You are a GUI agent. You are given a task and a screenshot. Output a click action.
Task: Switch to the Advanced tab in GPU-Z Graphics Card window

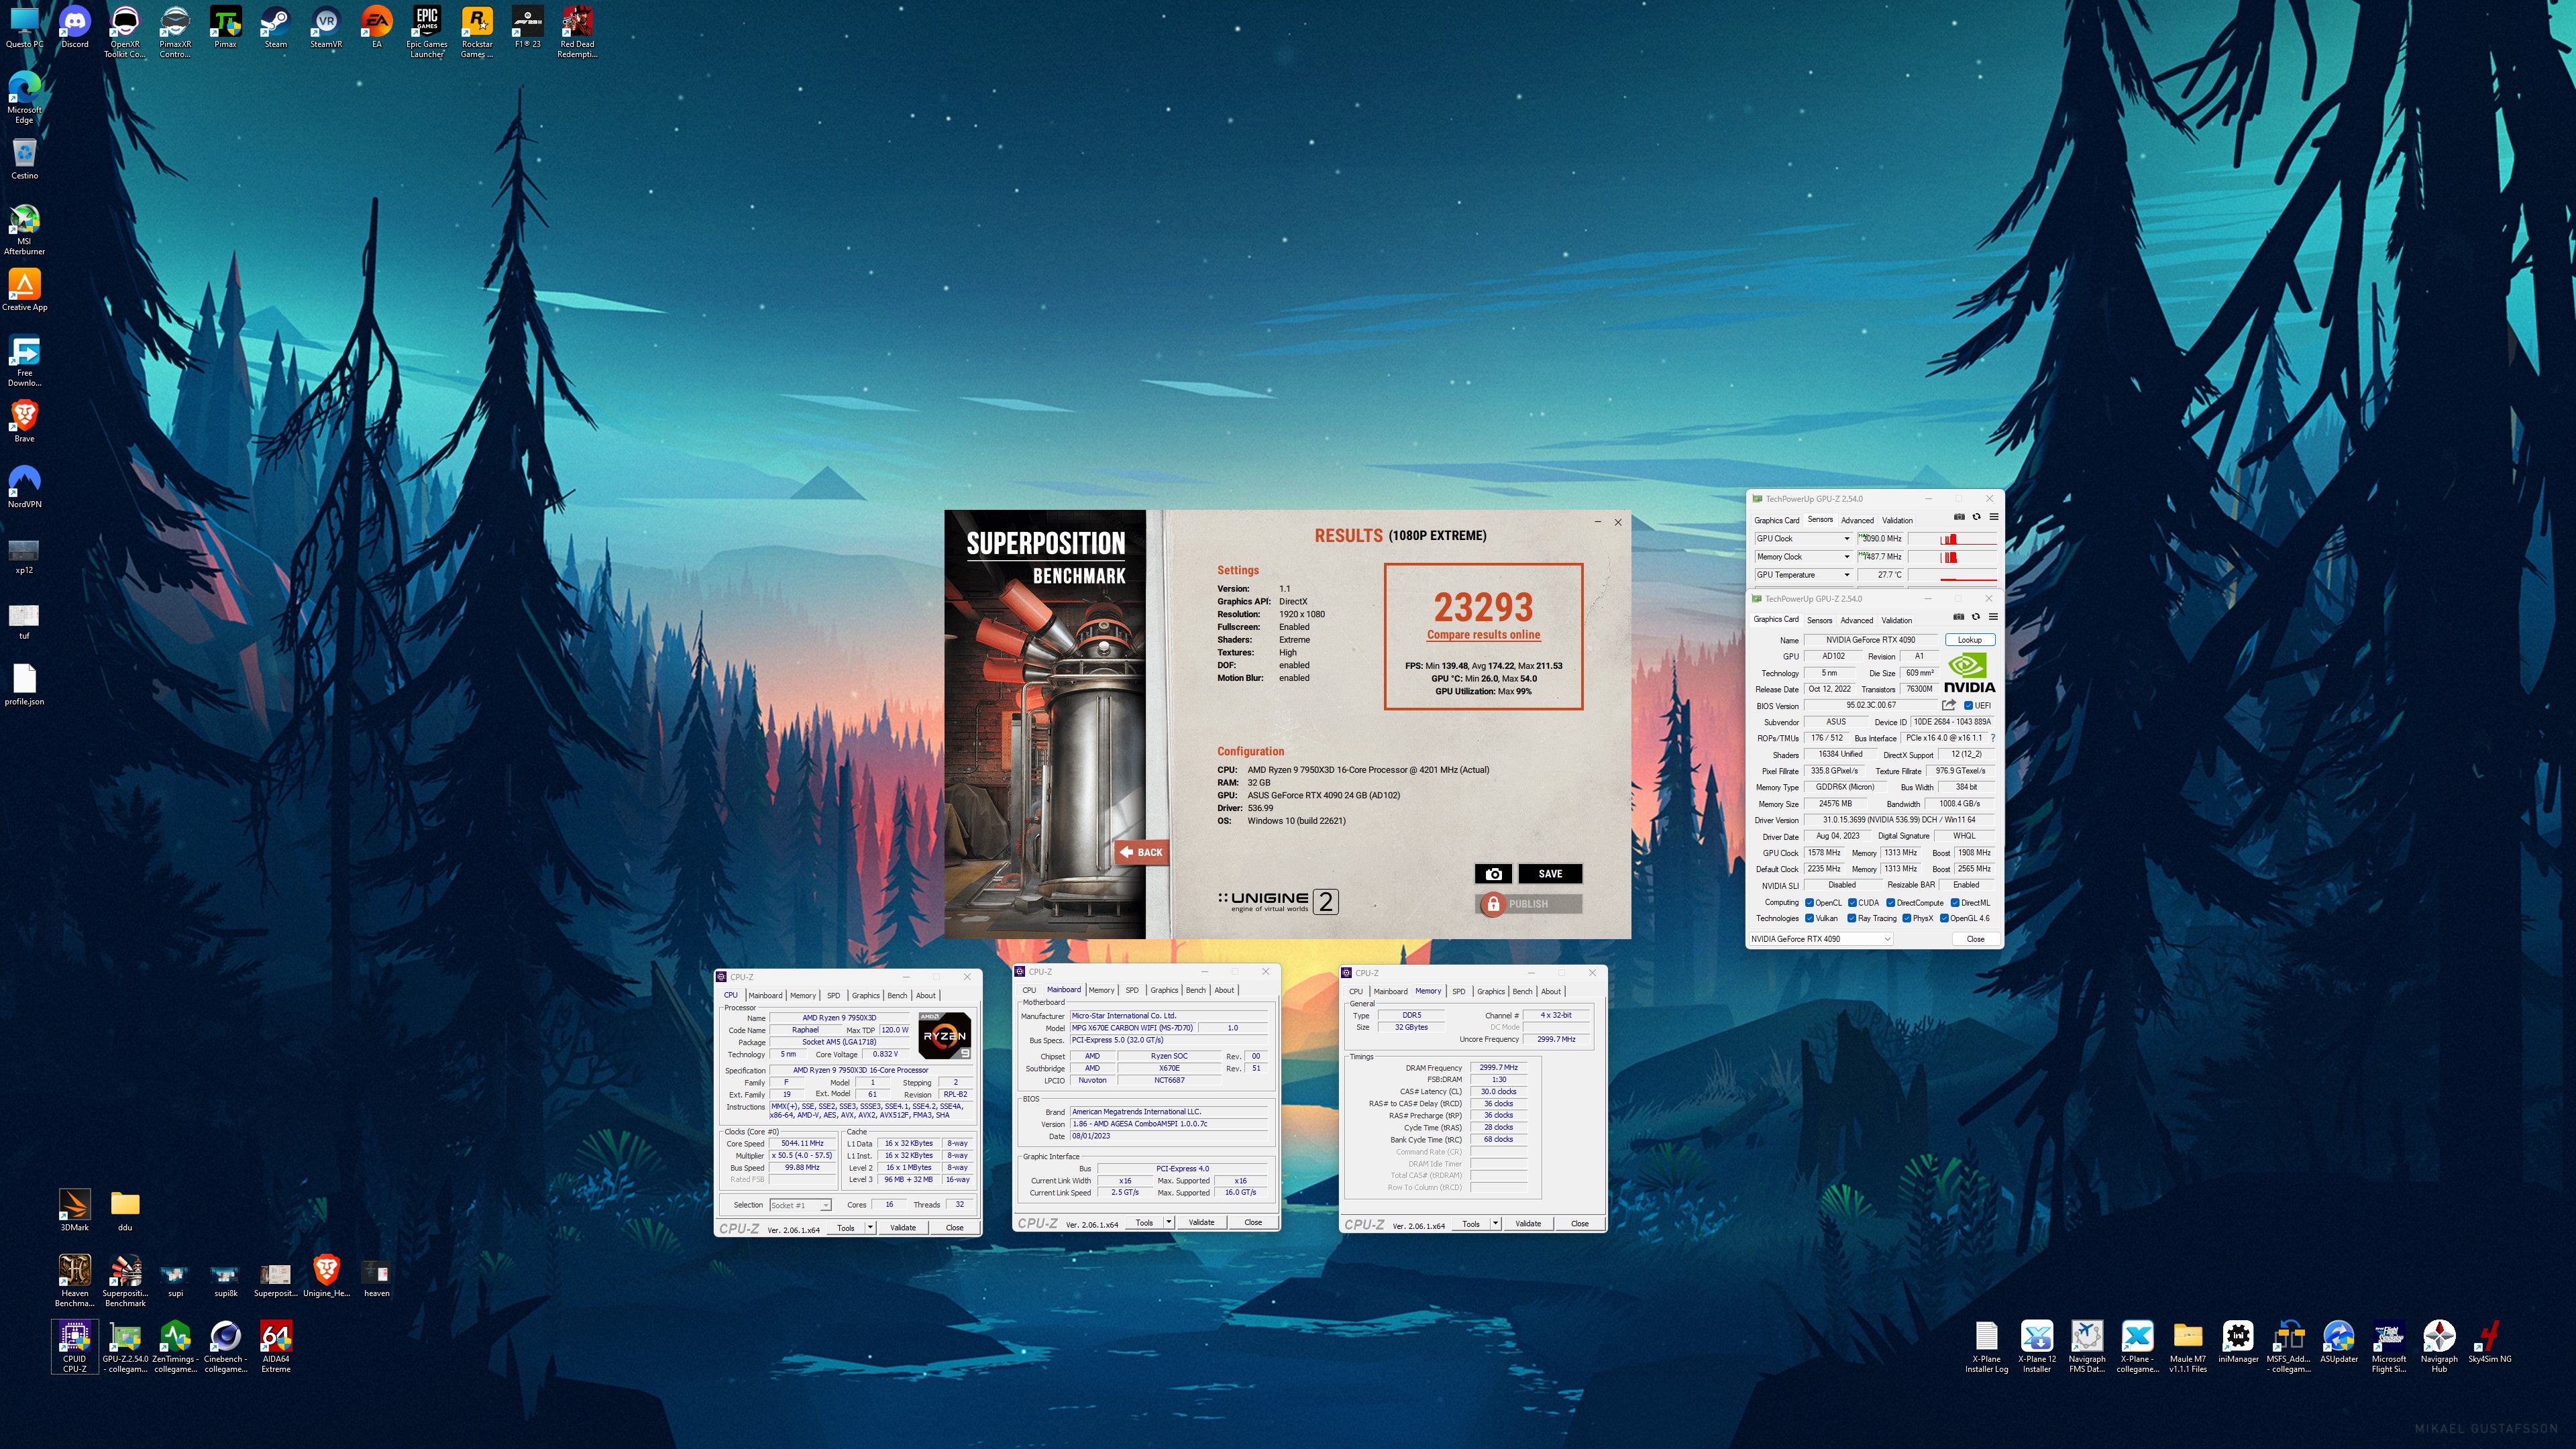tap(1856, 620)
